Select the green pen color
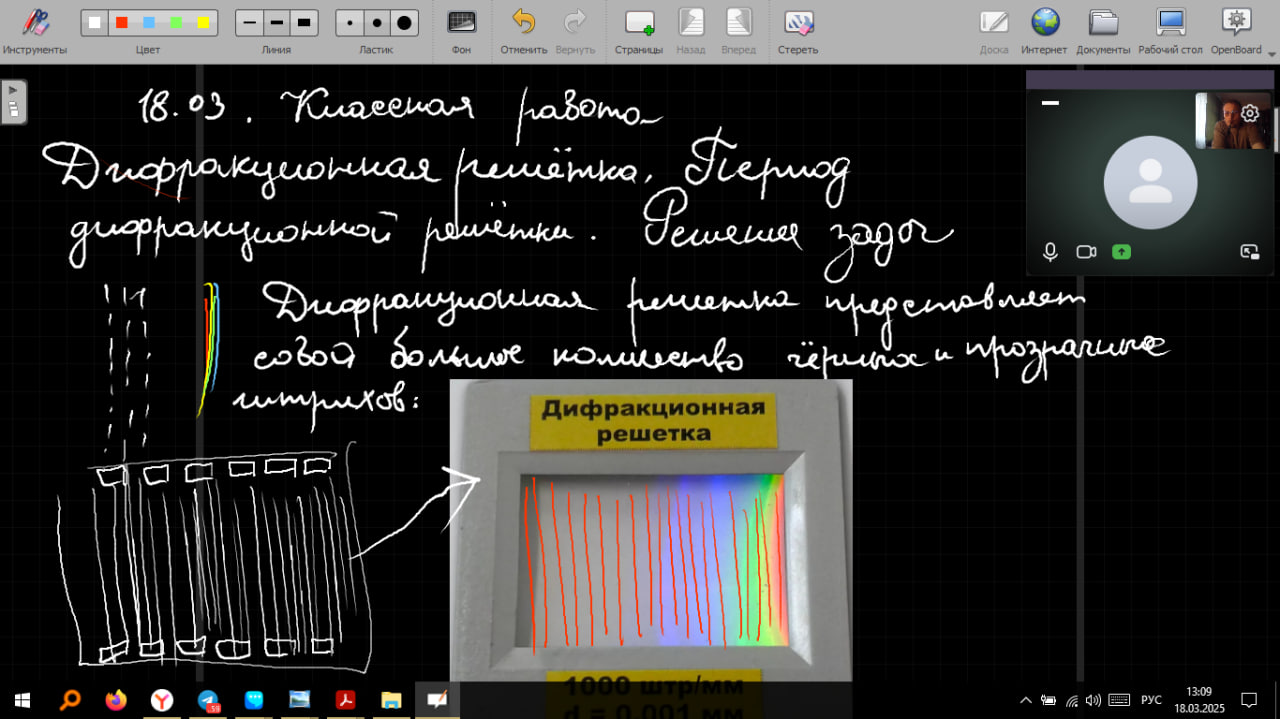 tap(176, 22)
